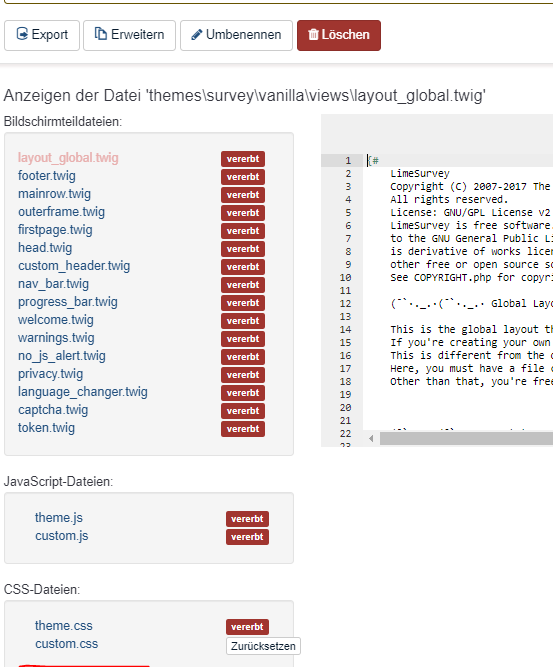Open firstpage.twig file
Viewport: 553px width, 667px height.
click(55, 230)
